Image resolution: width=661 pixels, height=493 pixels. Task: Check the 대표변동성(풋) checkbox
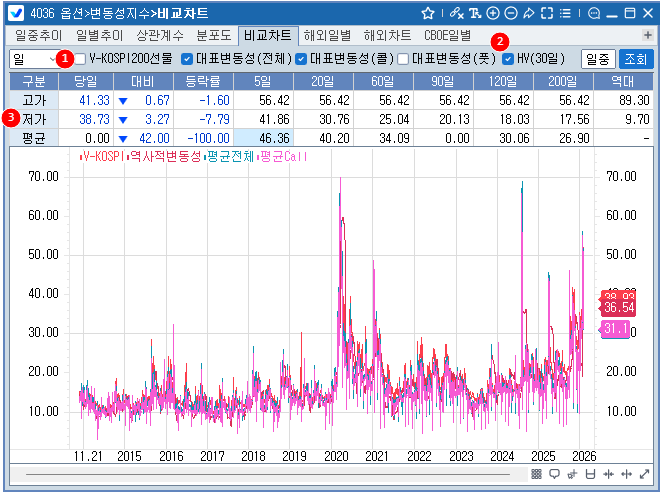(403, 59)
